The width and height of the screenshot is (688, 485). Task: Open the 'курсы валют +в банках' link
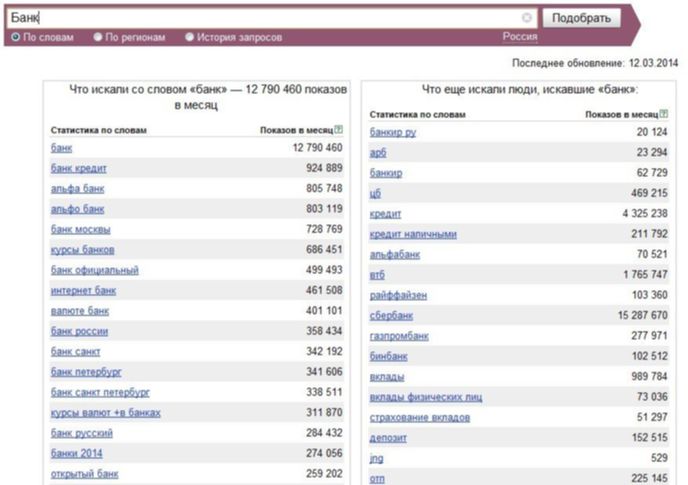click(106, 413)
